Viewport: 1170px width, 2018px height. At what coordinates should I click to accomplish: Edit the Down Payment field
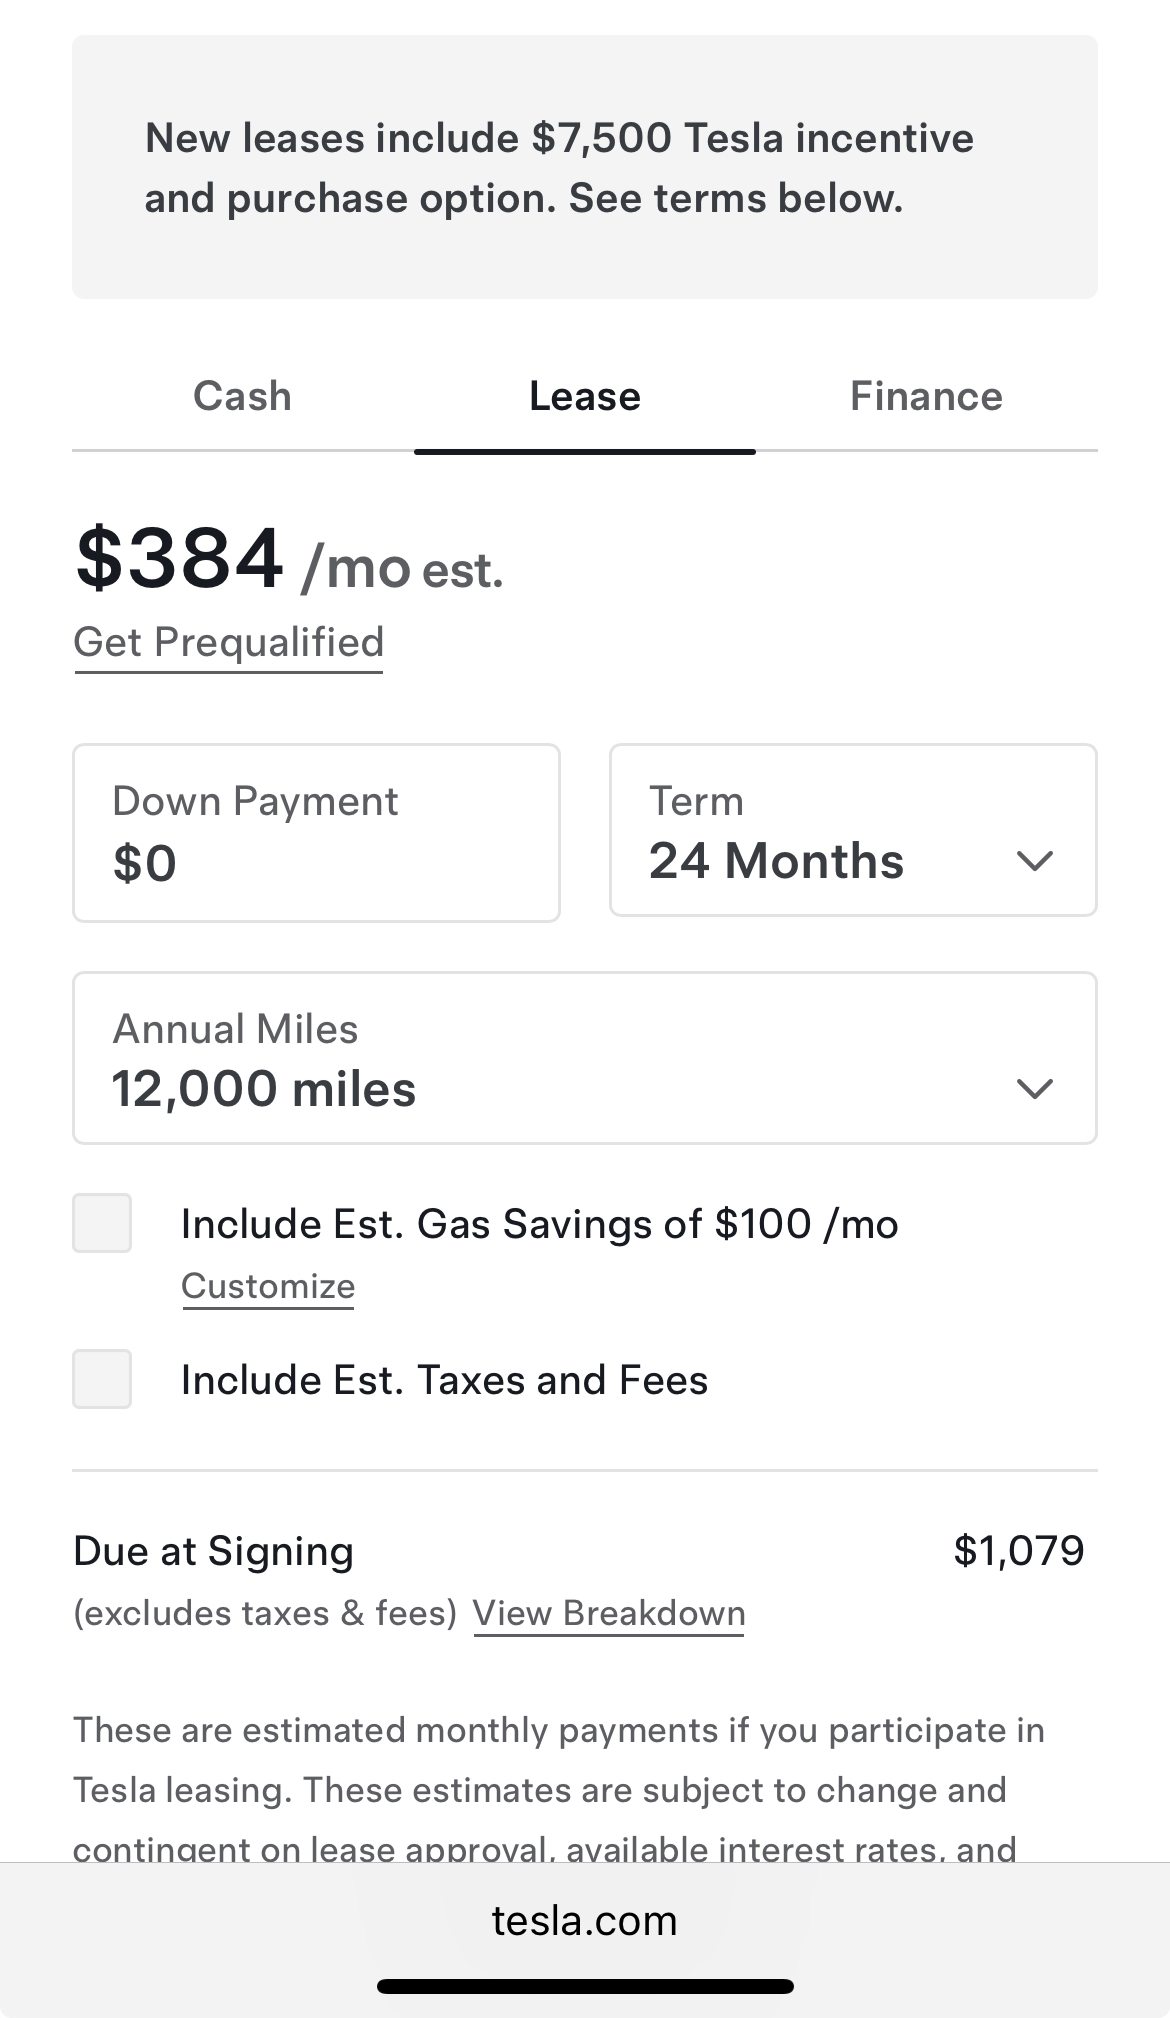[x=316, y=833]
